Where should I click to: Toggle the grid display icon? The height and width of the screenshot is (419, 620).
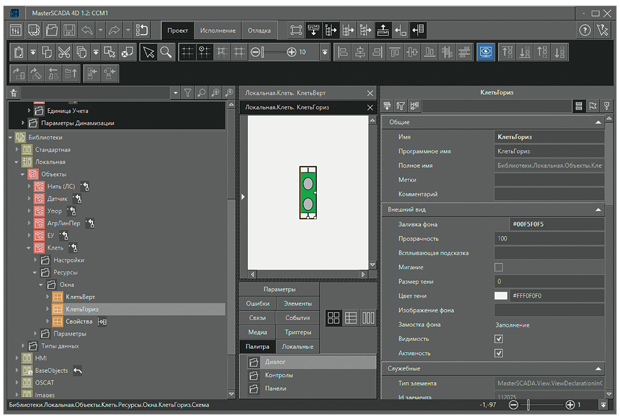tap(188, 52)
